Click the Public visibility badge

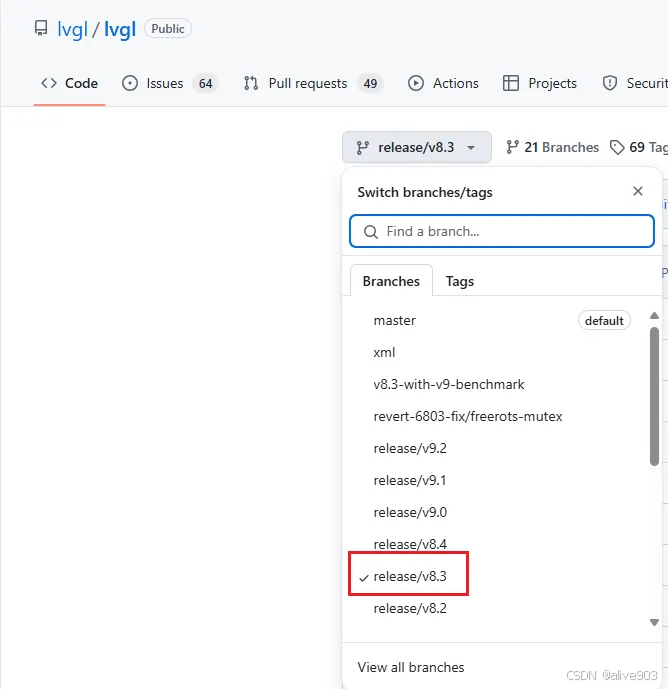pos(167,29)
